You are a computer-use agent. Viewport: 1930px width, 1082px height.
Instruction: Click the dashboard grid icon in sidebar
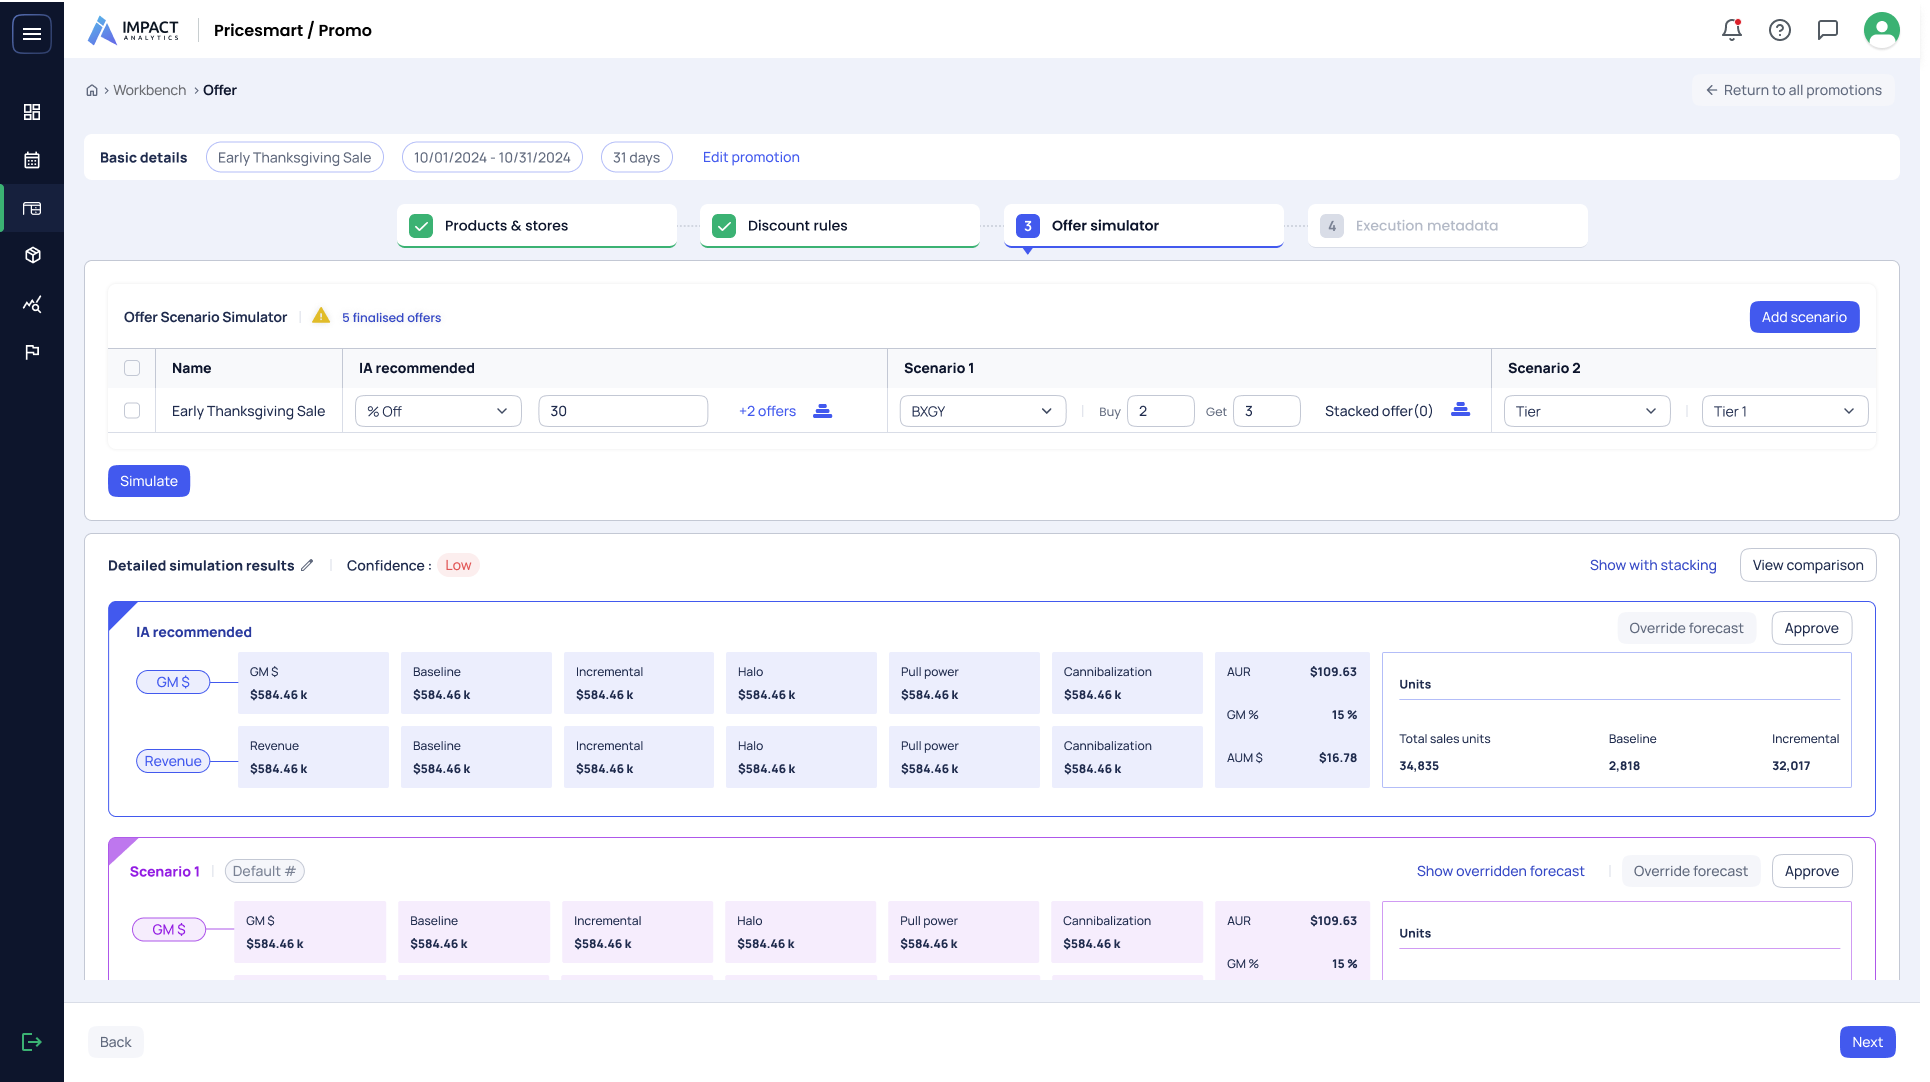32,112
